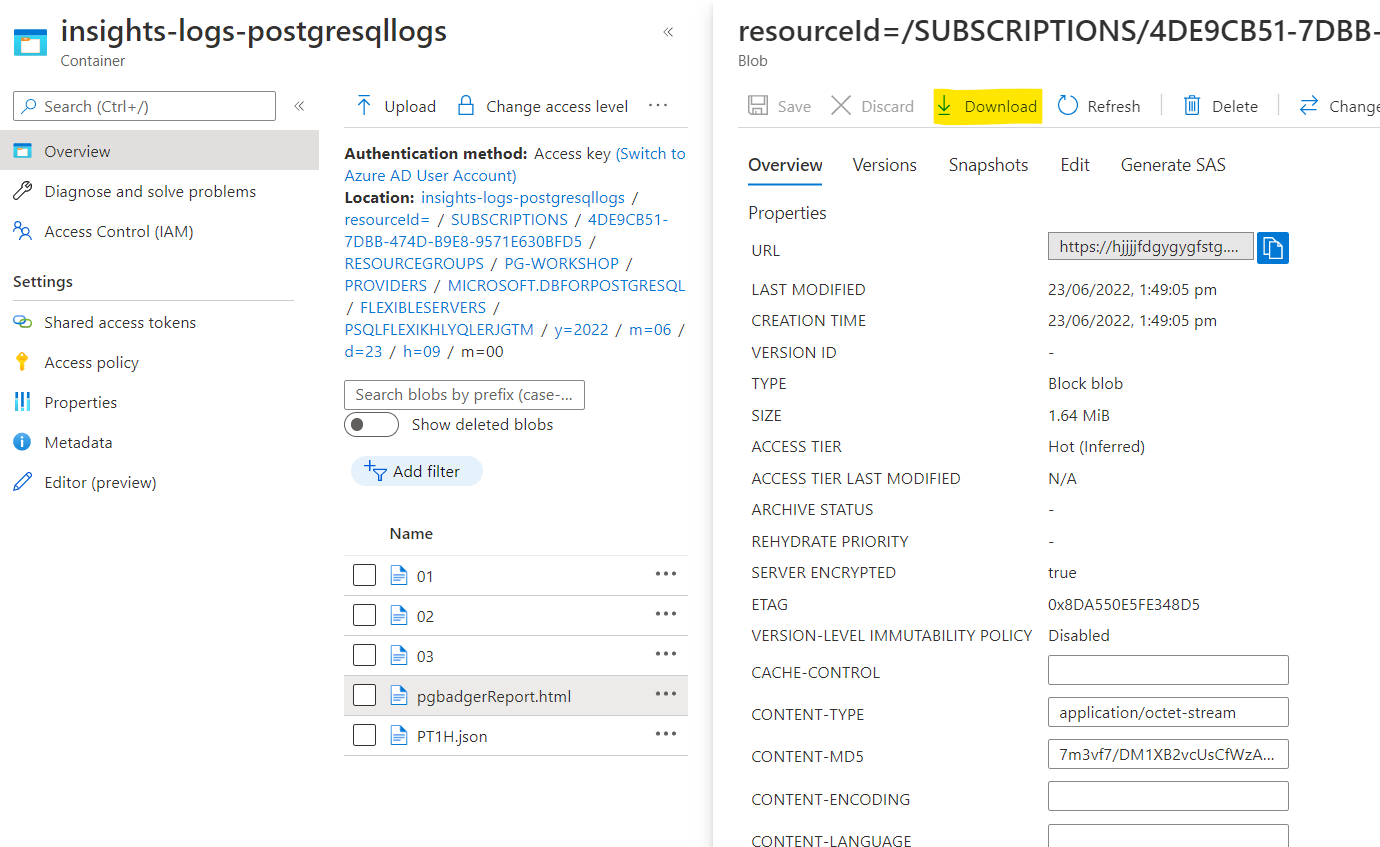Click the Search blobs by prefix field
This screenshot has height=847, width=1380.
(x=464, y=395)
